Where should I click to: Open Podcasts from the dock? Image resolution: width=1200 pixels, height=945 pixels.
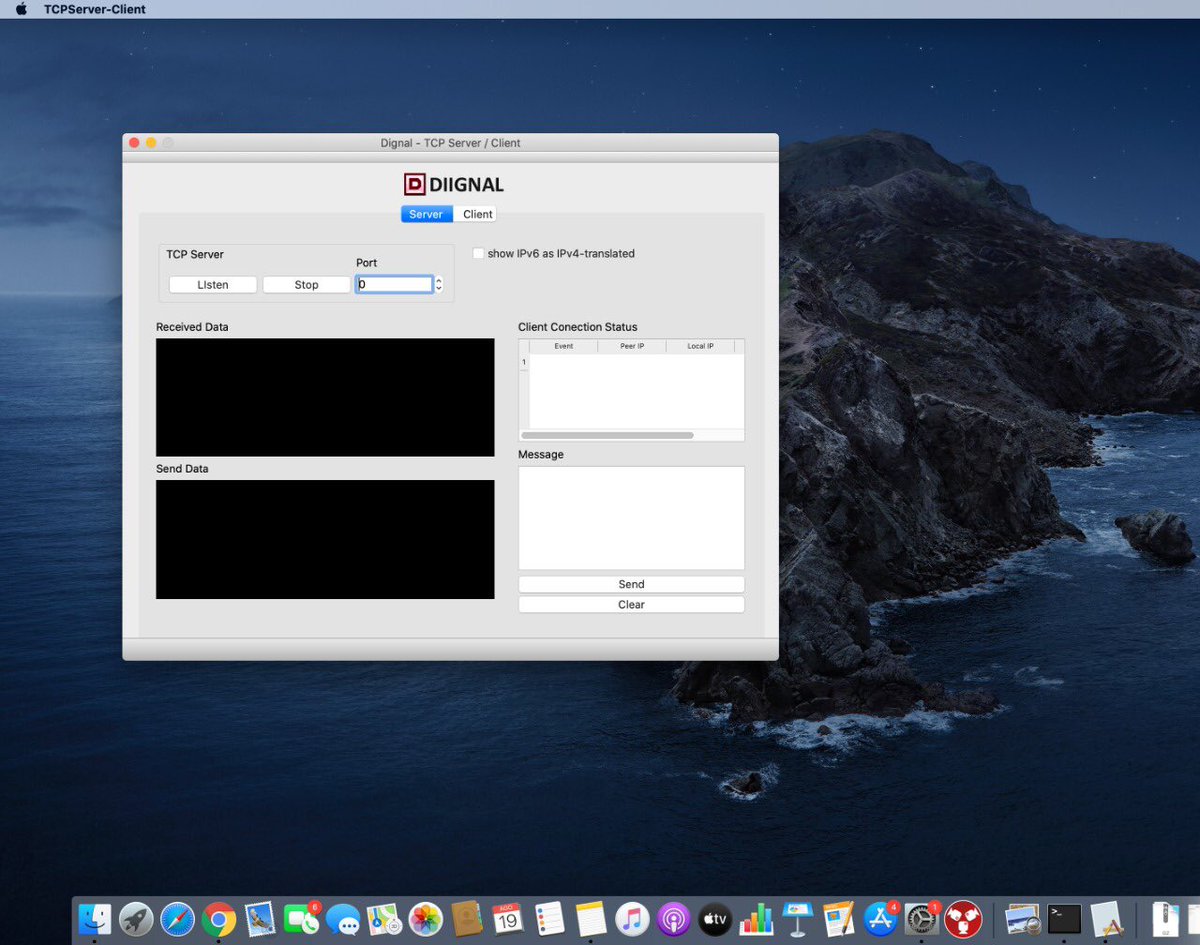click(673, 919)
